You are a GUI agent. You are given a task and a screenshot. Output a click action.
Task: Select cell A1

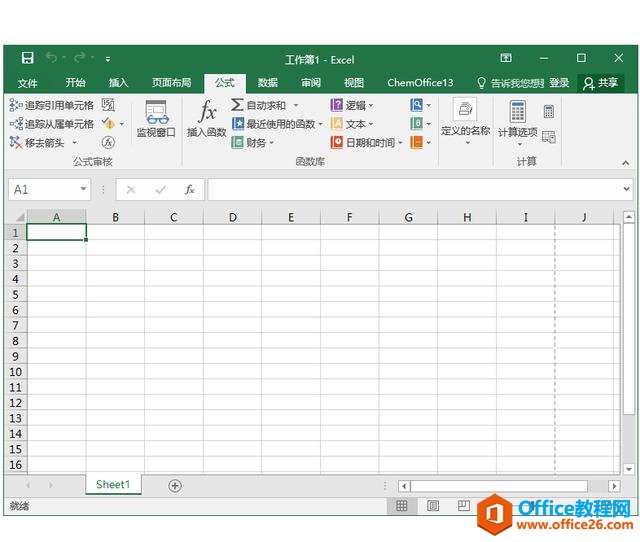56,232
